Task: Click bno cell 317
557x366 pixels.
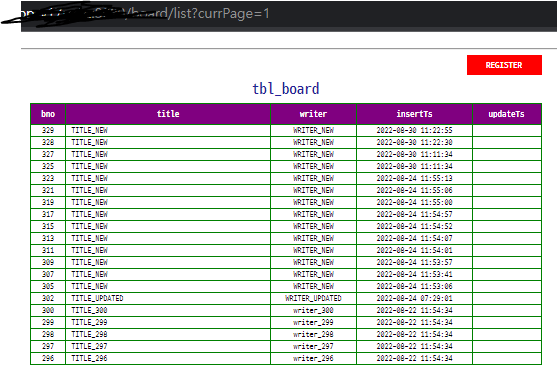Action: tap(48, 215)
